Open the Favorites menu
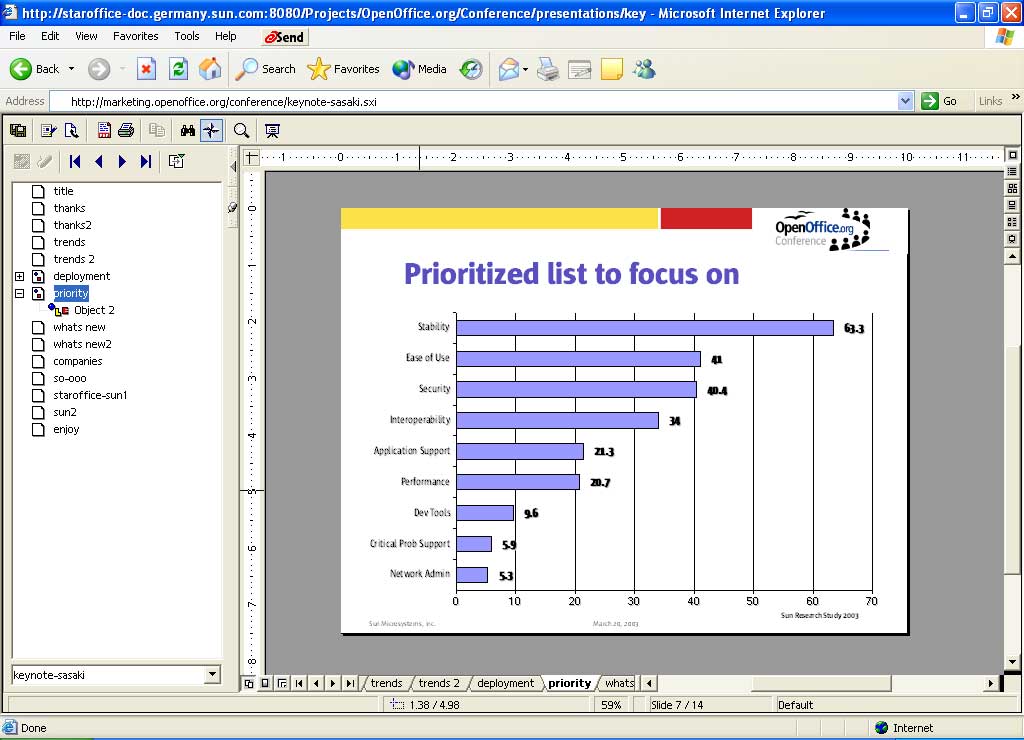1024x740 pixels. click(135, 36)
